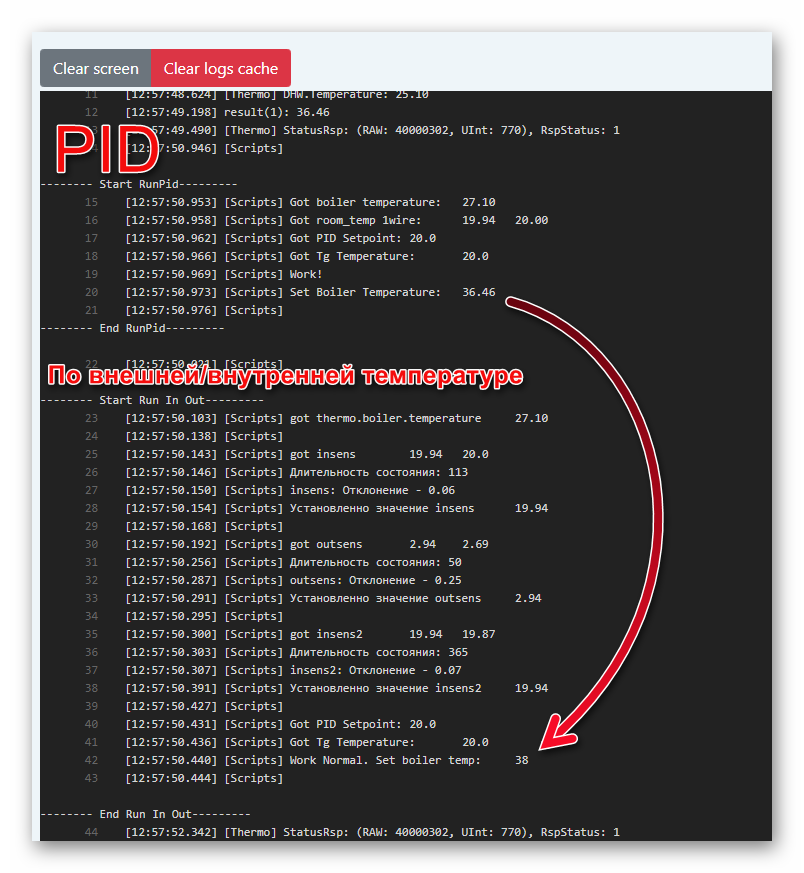Select log line 15 Got boiler temperature

310,202
